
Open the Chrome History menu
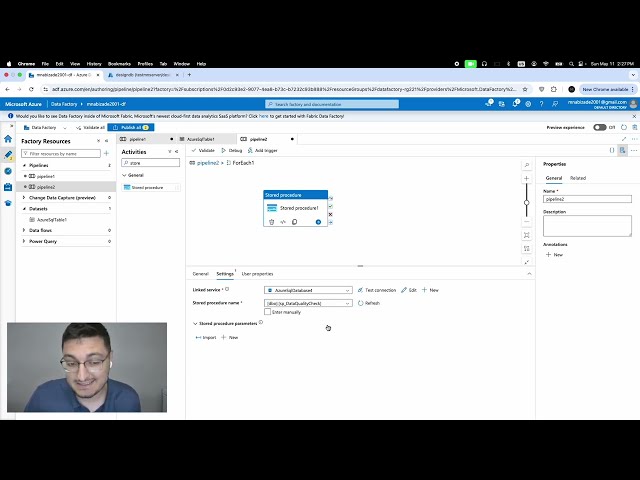click(x=94, y=64)
